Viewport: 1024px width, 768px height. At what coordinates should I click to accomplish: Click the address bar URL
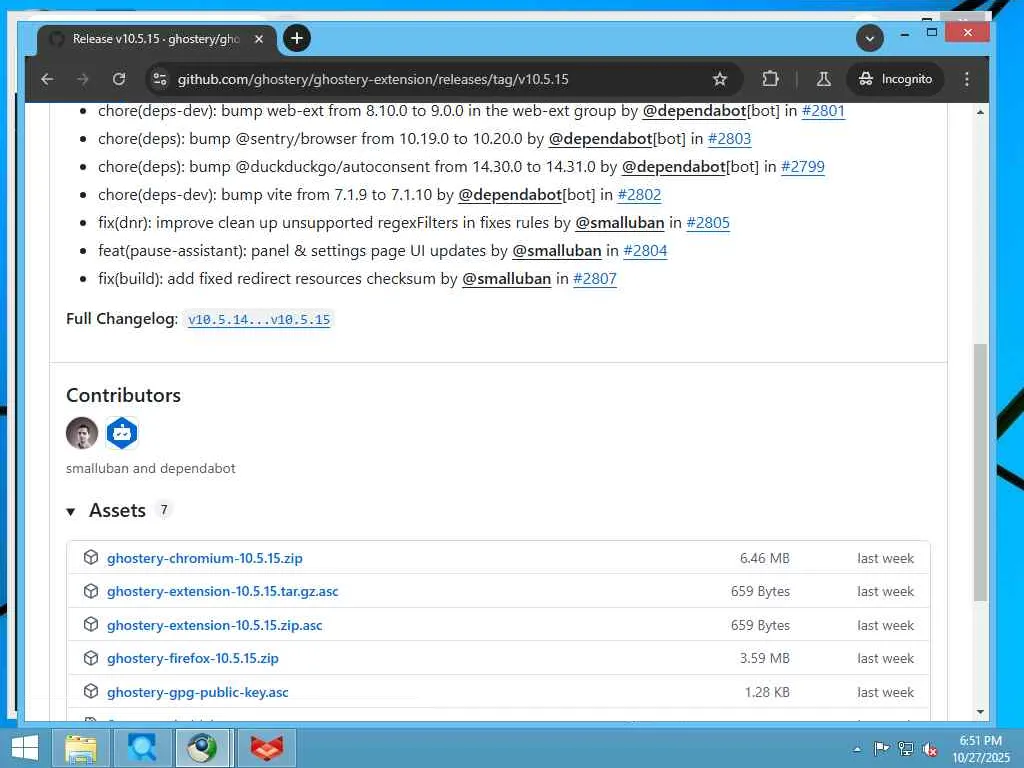pyautogui.click(x=373, y=79)
